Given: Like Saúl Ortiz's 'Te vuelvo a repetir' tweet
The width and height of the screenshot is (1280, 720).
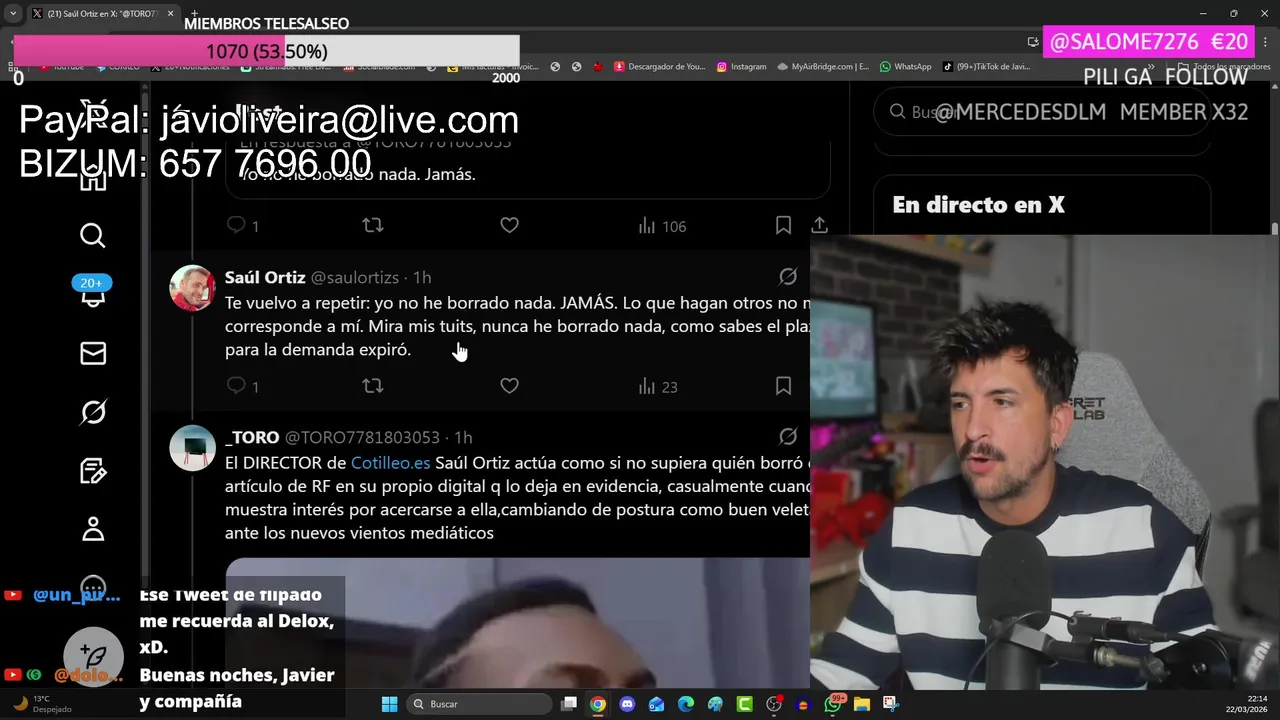Looking at the screenshot, I should tap(509, 386).
